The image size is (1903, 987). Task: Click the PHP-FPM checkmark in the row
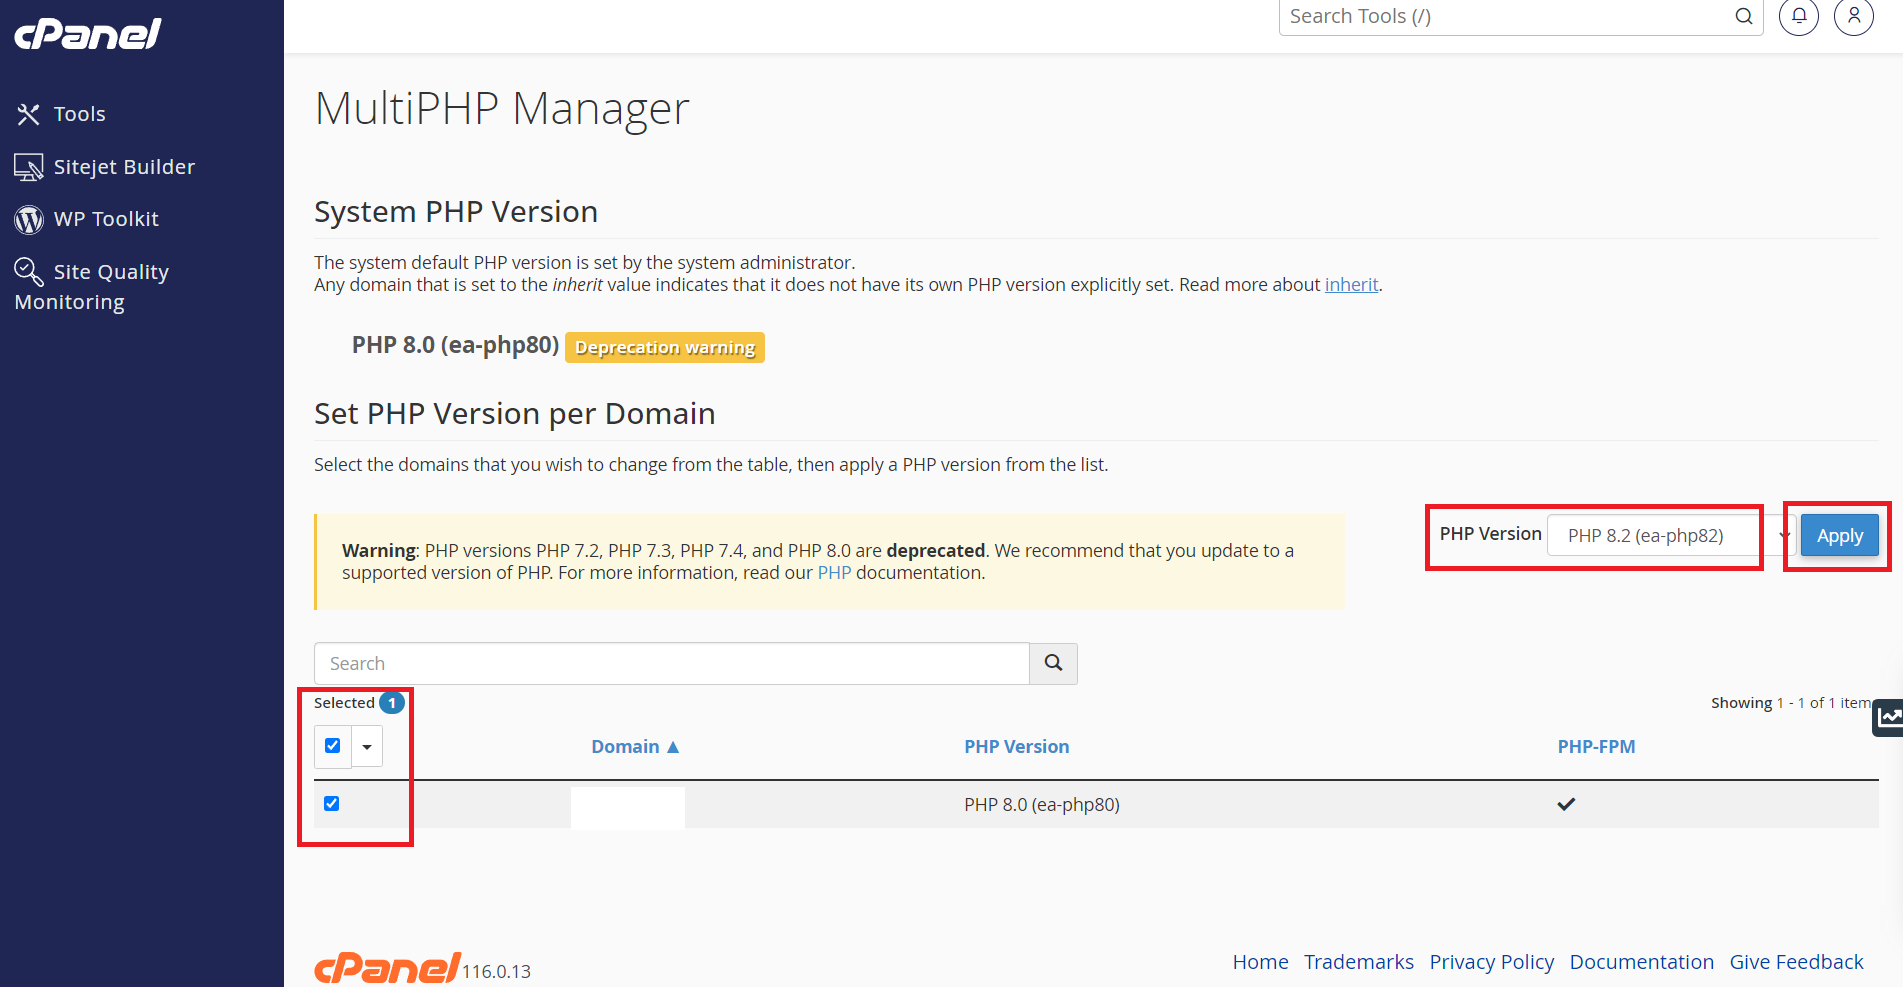[1566, 804]
